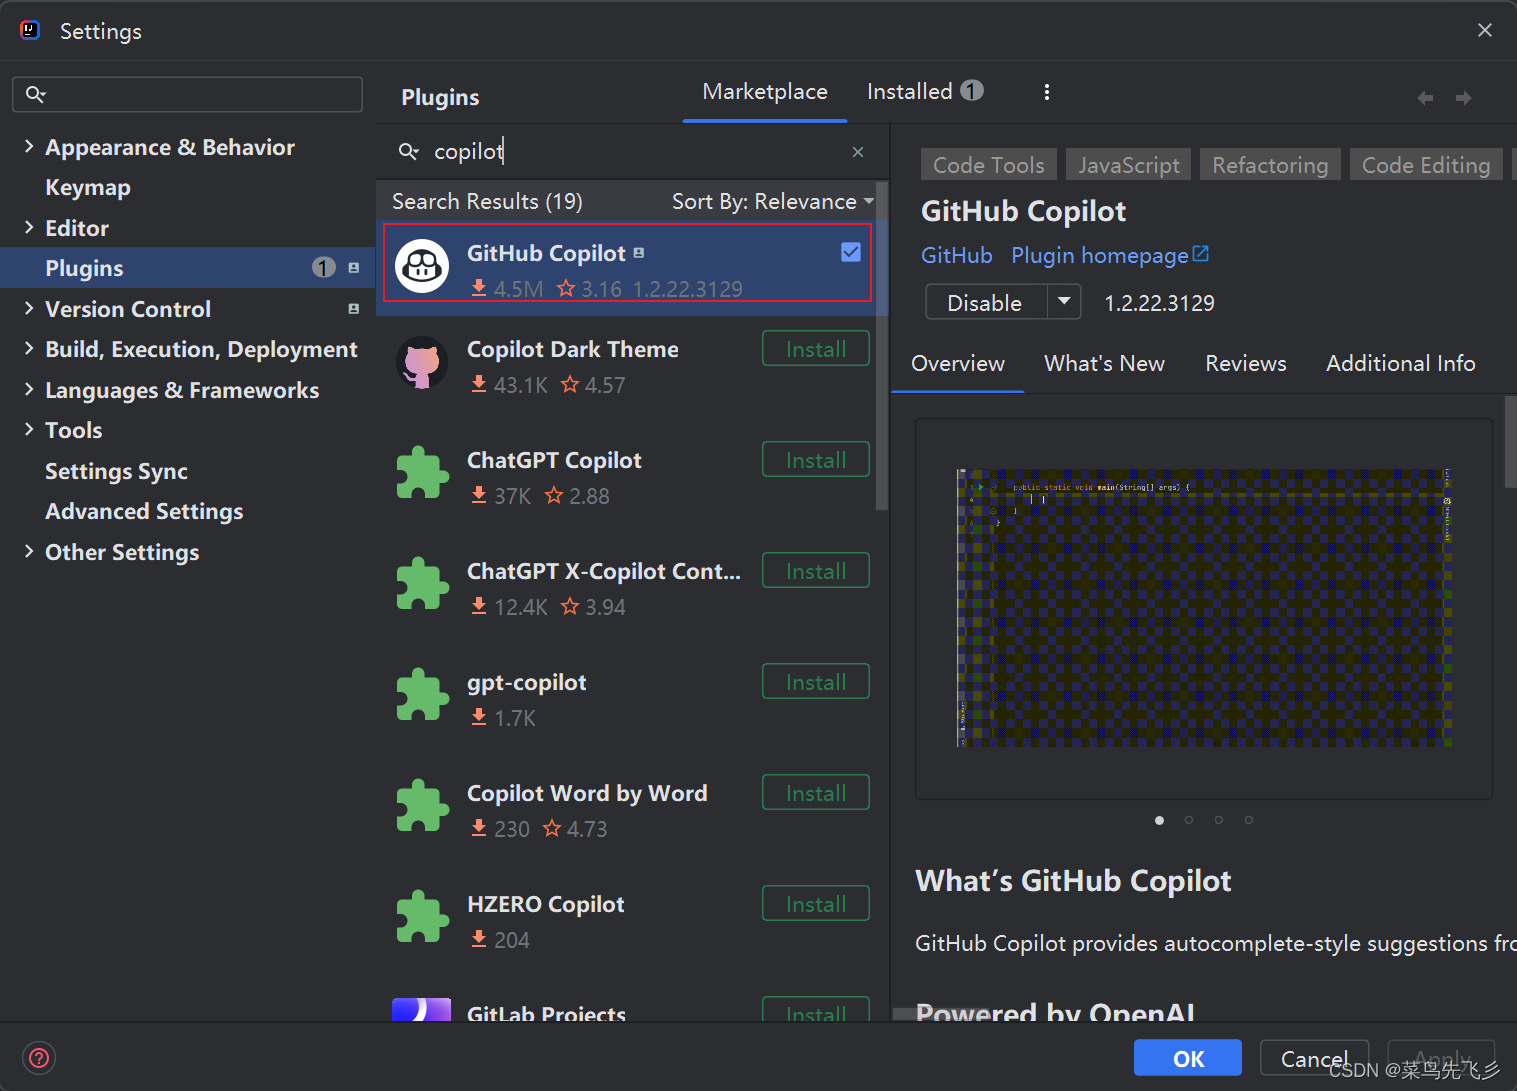Screen dimensions: 1517x1091
Task: Click the GitHub Copilot plugin logo
Action: tap(422, 266)
